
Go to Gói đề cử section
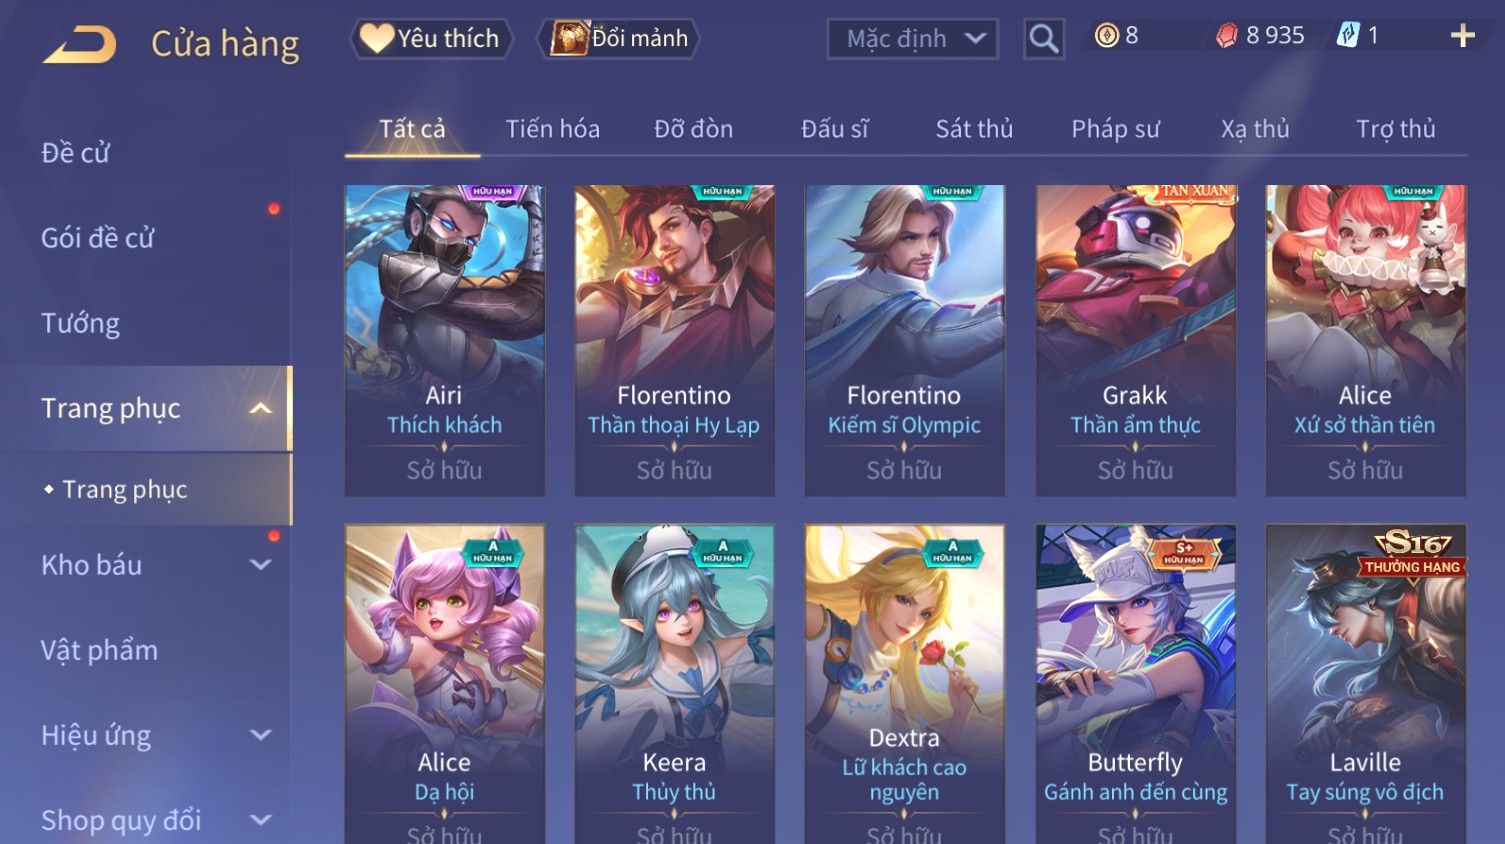[x=97, y=238]
